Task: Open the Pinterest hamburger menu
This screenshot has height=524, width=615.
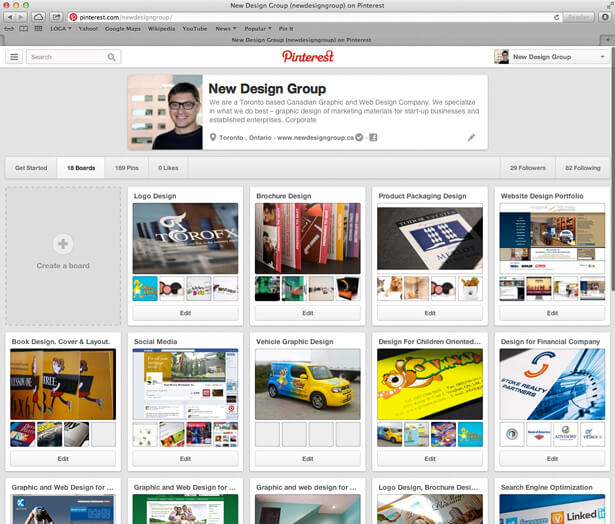Action: 14,57
